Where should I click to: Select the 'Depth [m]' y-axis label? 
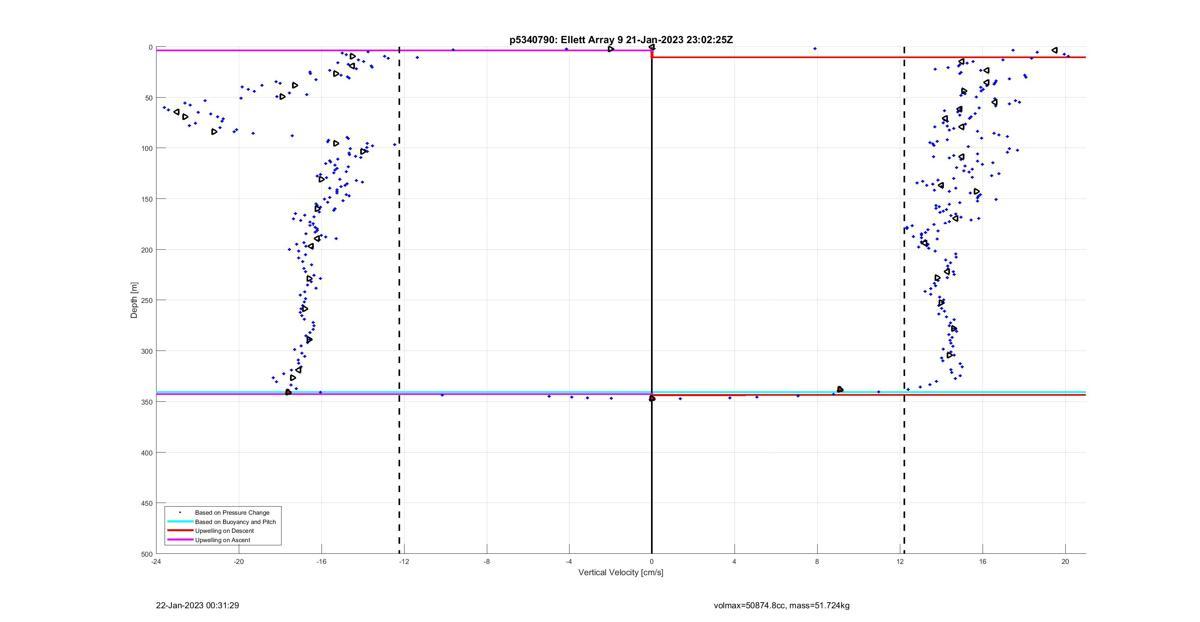pos(133,300)
